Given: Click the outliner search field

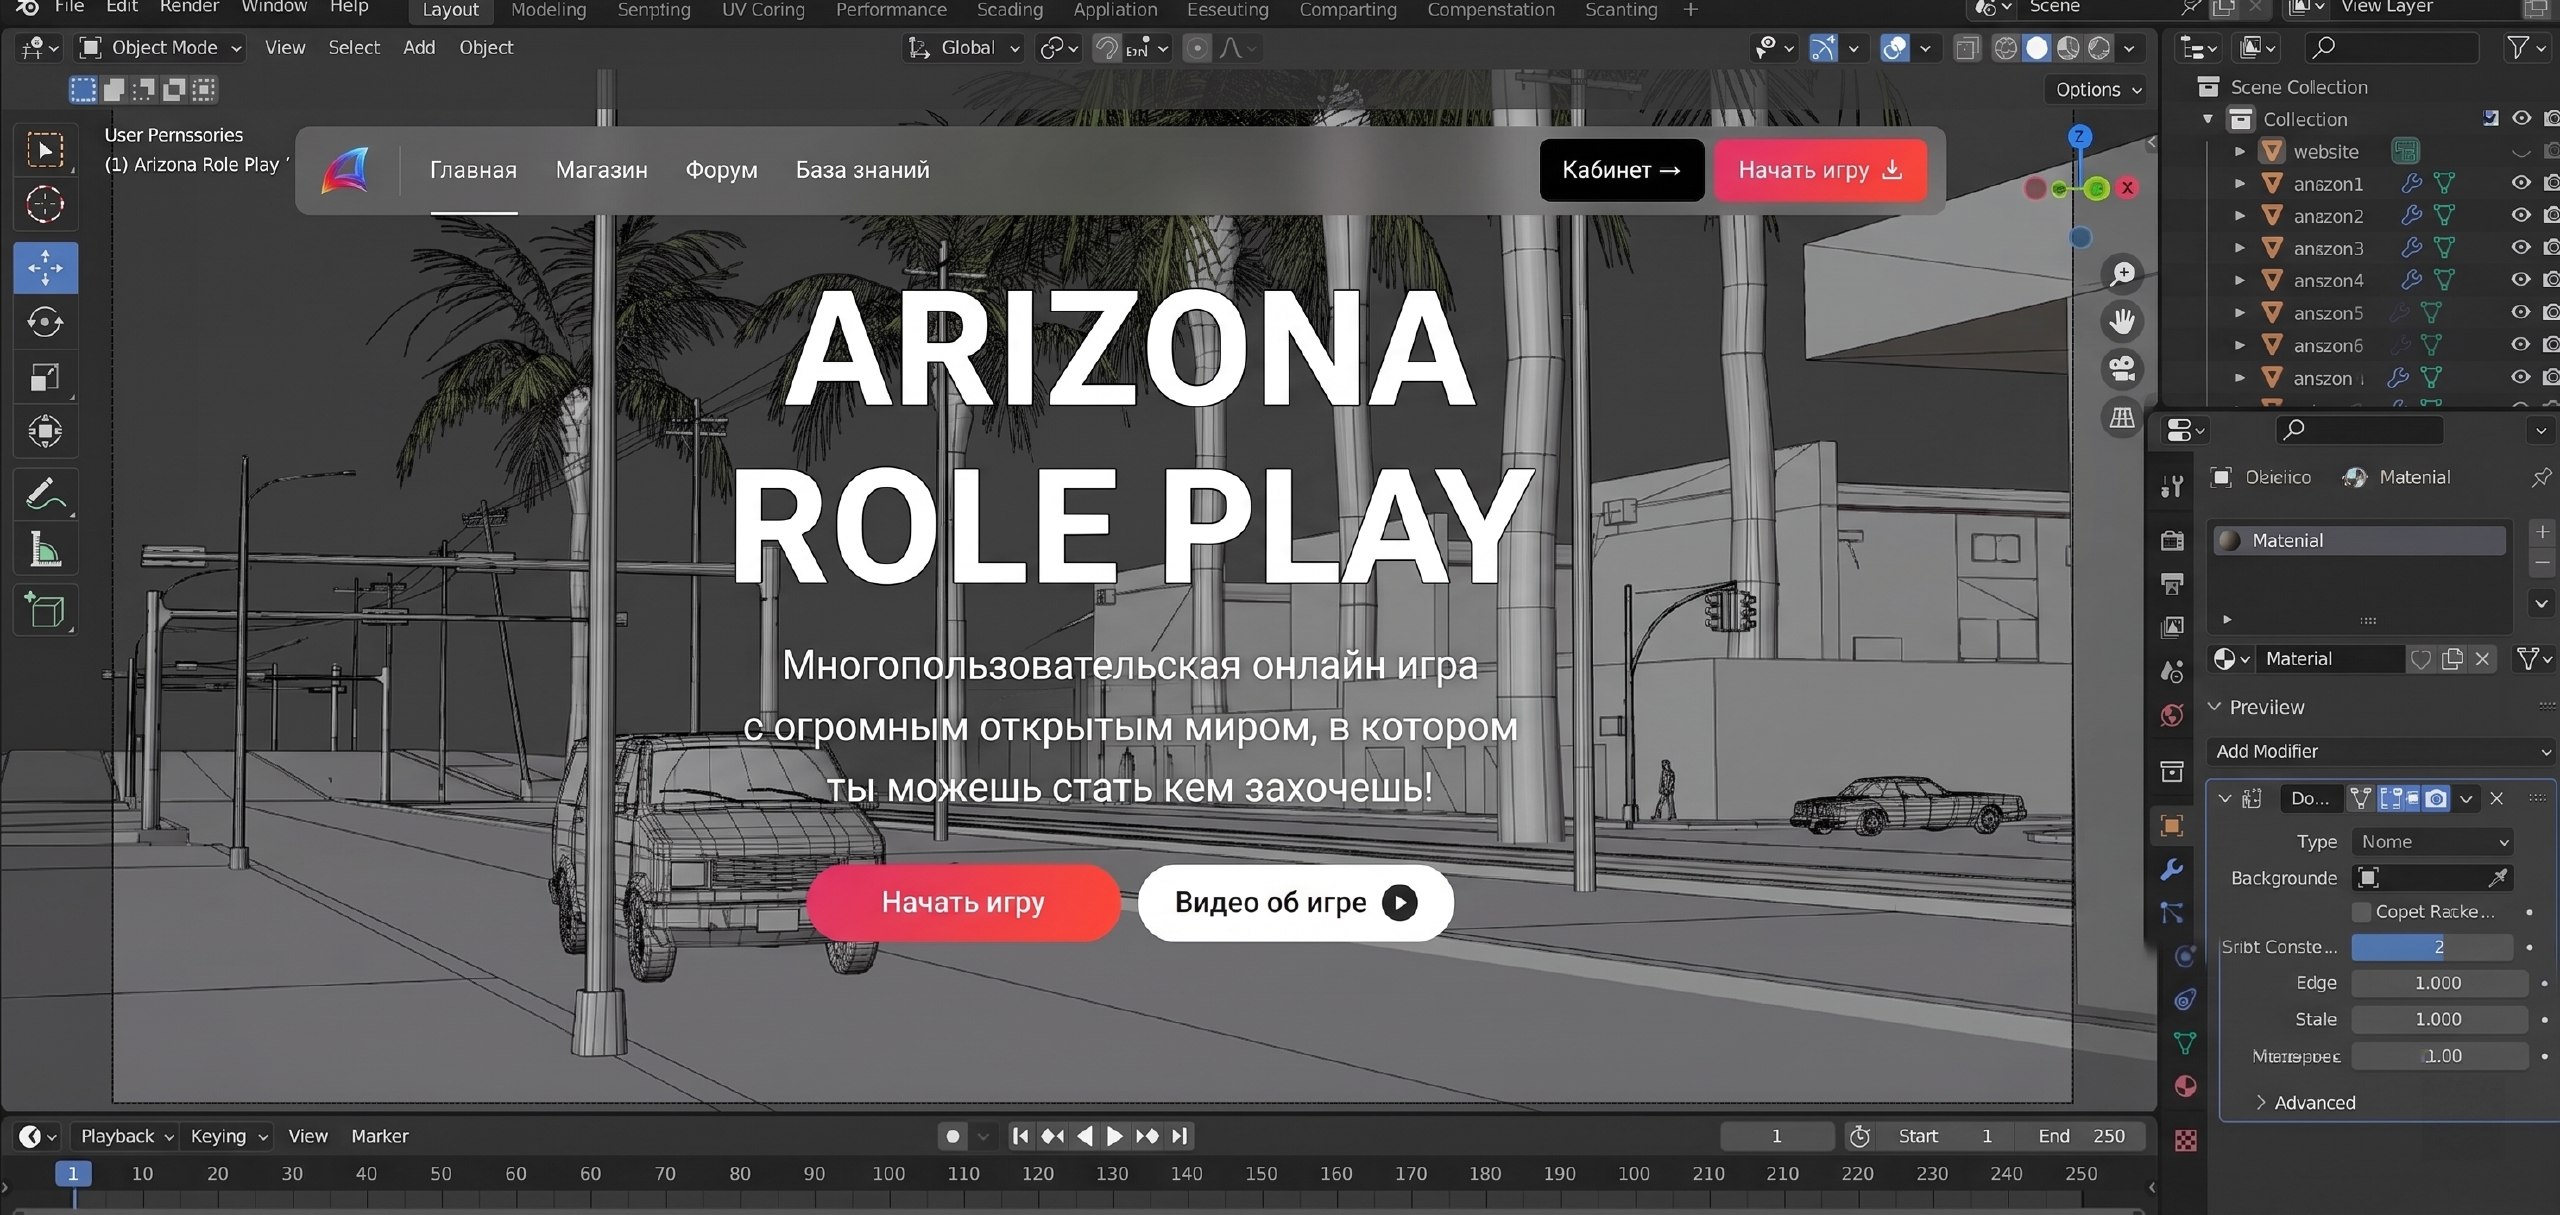Looking at the screenshot, I should [2391, 47].
